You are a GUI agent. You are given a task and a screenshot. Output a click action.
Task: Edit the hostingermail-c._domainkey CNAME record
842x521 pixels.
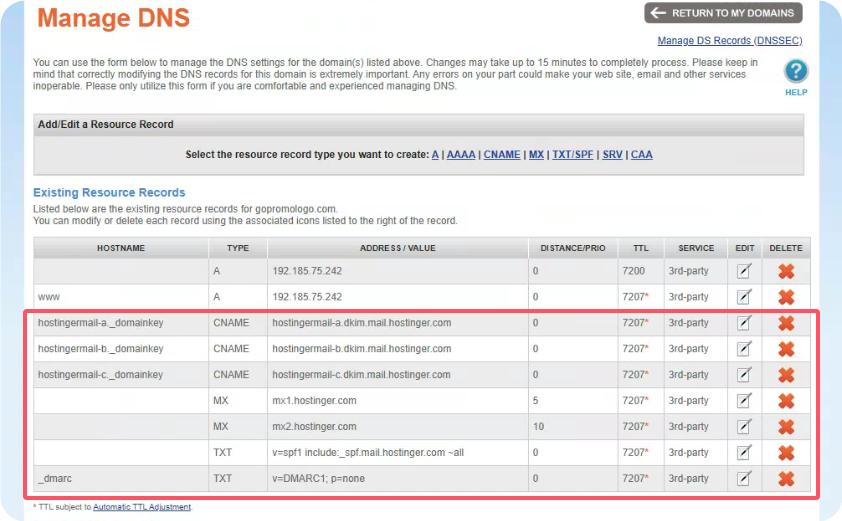(x=744, y=375)
